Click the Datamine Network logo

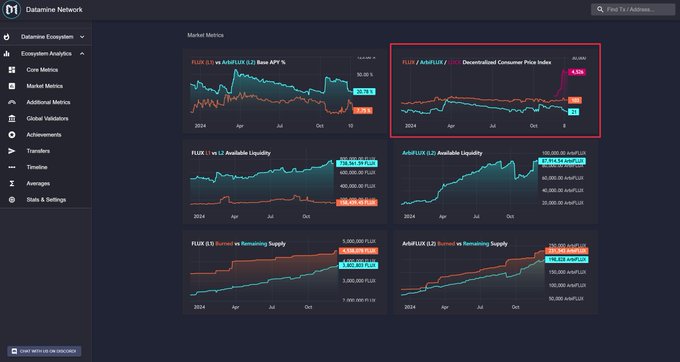click(x=11, y=9)
